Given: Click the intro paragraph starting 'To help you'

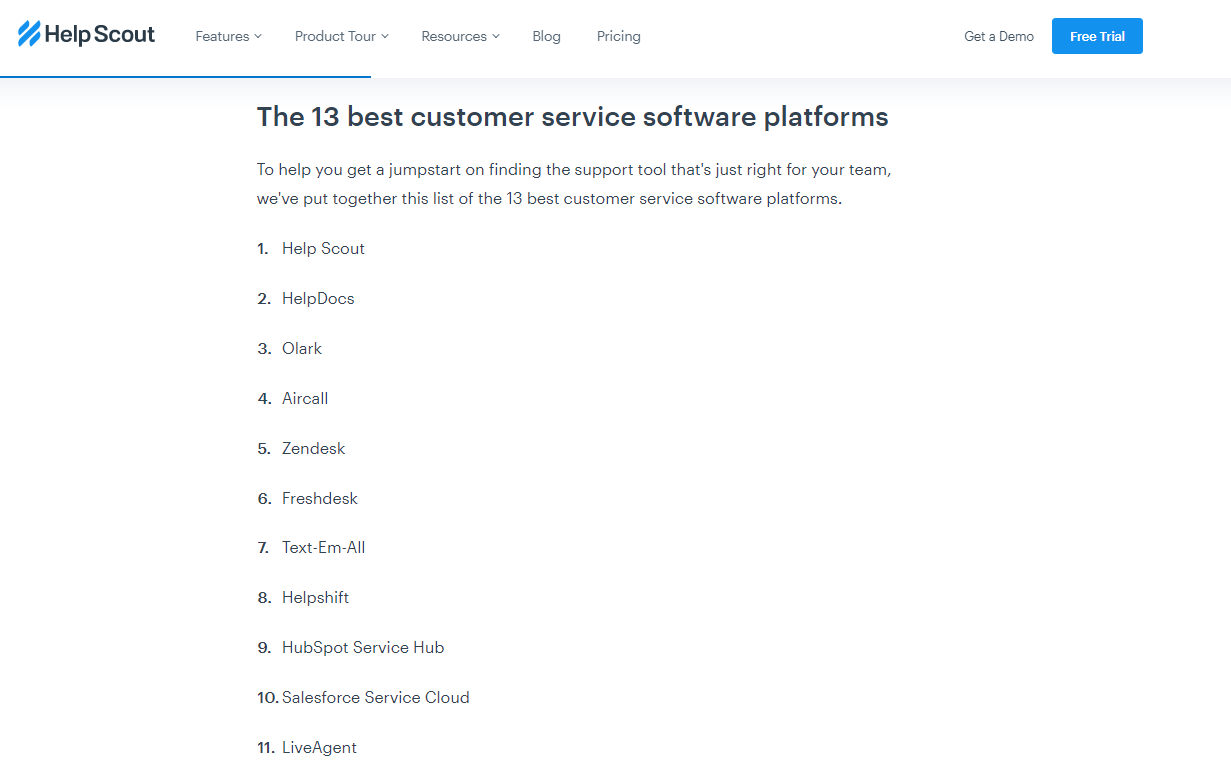Looking at the screenshot, I should tap(574, 184).
